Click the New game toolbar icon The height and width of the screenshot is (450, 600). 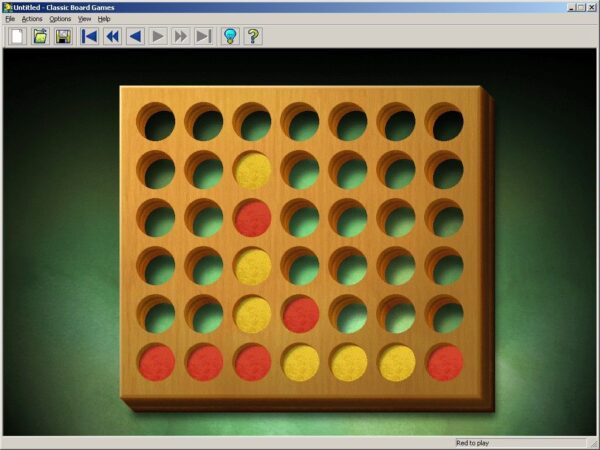click(x=17, y=37)
